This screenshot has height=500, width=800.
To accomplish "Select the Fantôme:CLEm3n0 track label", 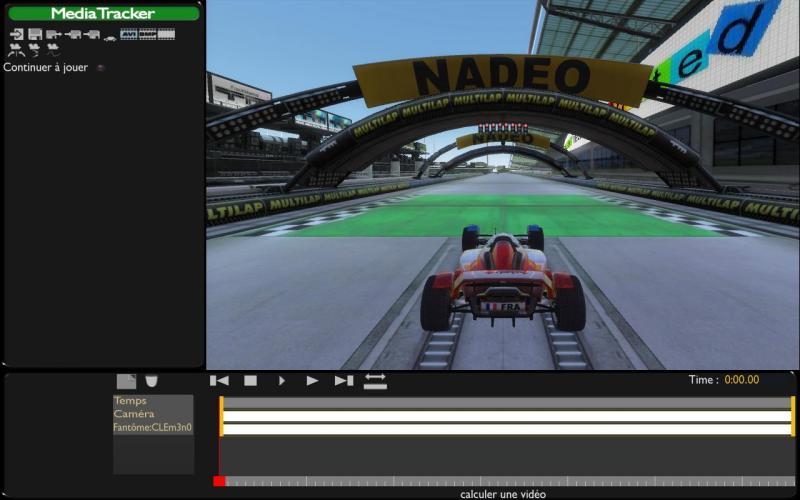I will [x=153, y=427].
